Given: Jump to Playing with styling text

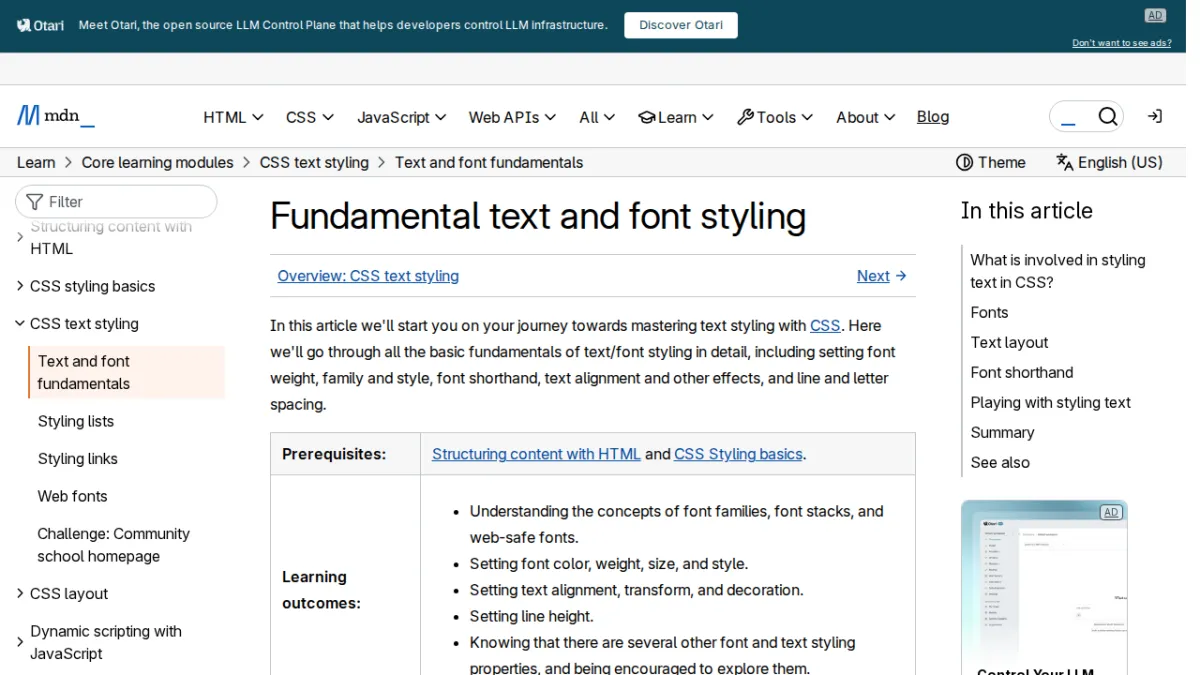Looking at the screenshot, I should click(x=1050, y=402).
